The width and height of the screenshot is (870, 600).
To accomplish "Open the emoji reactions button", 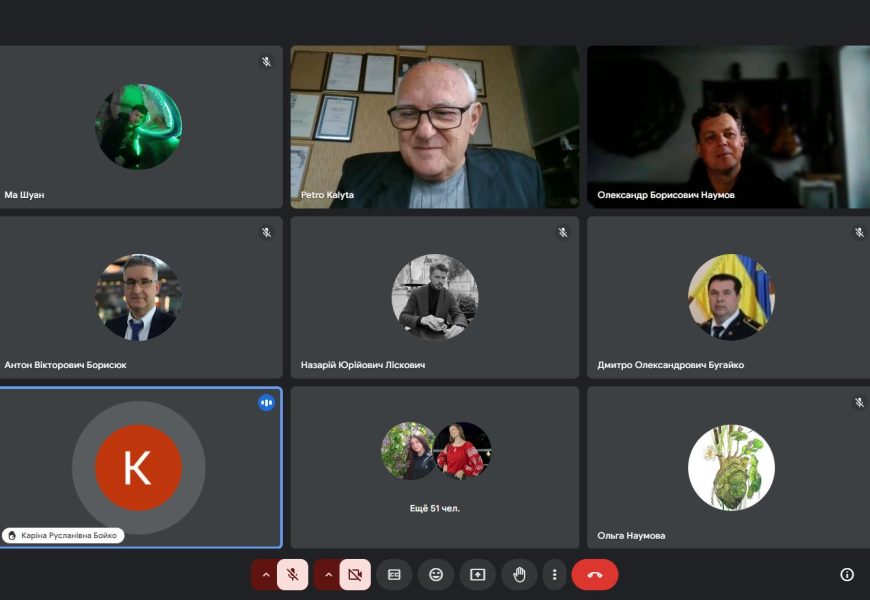I will click(436, 575).
